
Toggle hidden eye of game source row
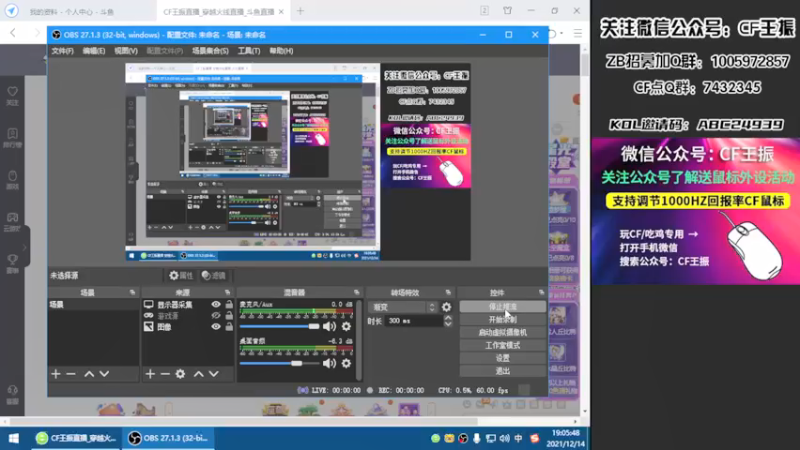pyautogui.click(x=216, y=316)
